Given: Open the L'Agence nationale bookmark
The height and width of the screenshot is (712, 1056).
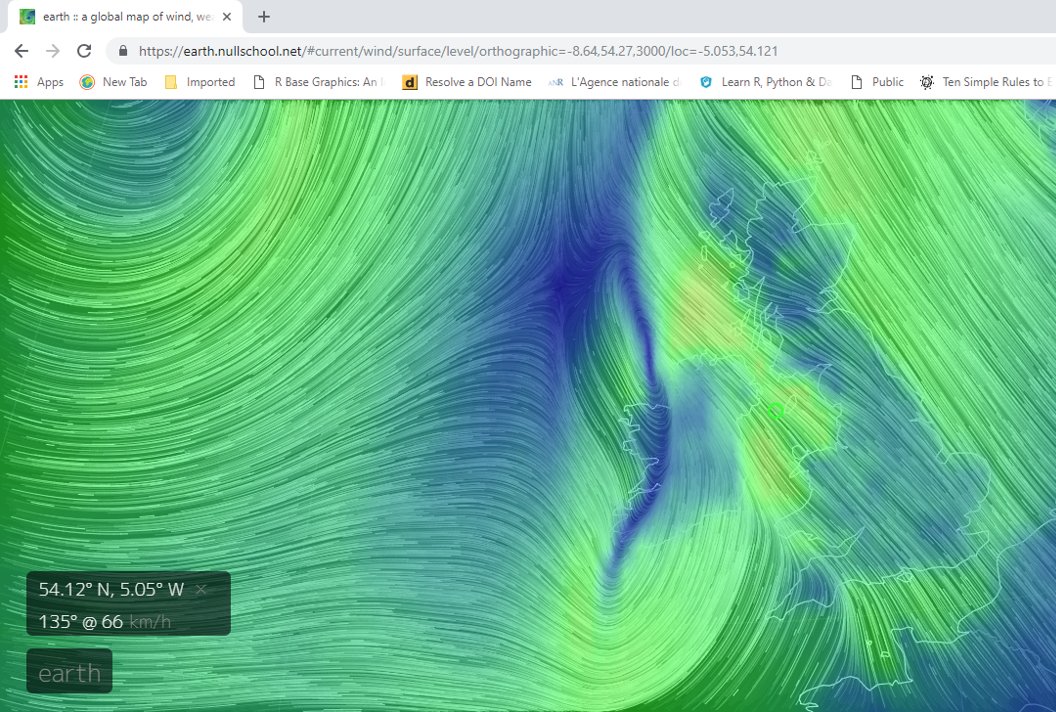Looking at the screenshot, I should pyautogui.click(x=614, y=82).
